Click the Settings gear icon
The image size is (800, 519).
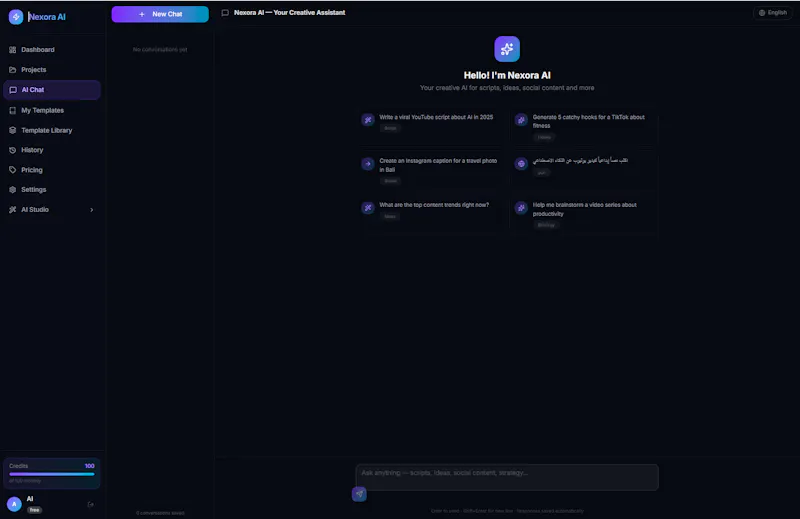(13, 189)
